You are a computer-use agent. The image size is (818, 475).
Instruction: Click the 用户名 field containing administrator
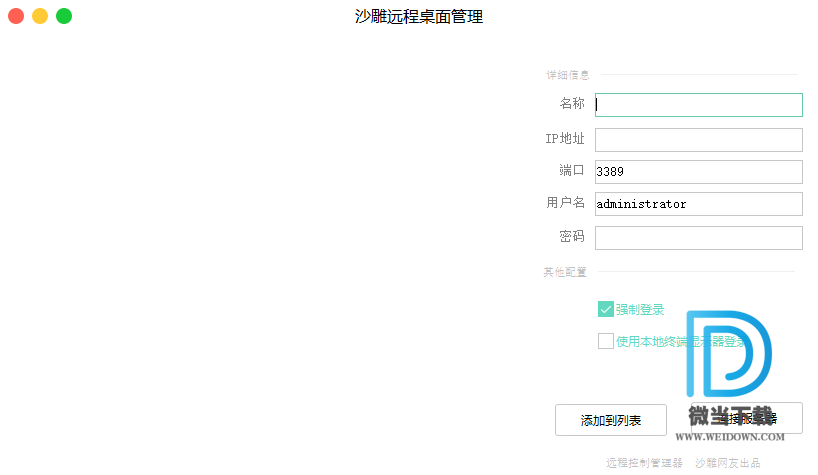[698, 204]
